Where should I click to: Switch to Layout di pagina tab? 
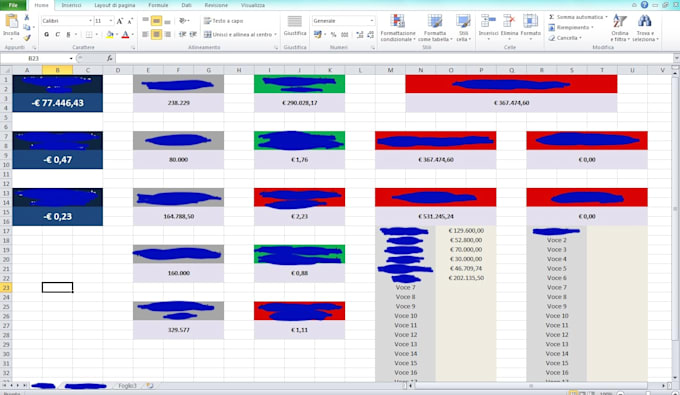pyautogui.click(x=114, y=5)
